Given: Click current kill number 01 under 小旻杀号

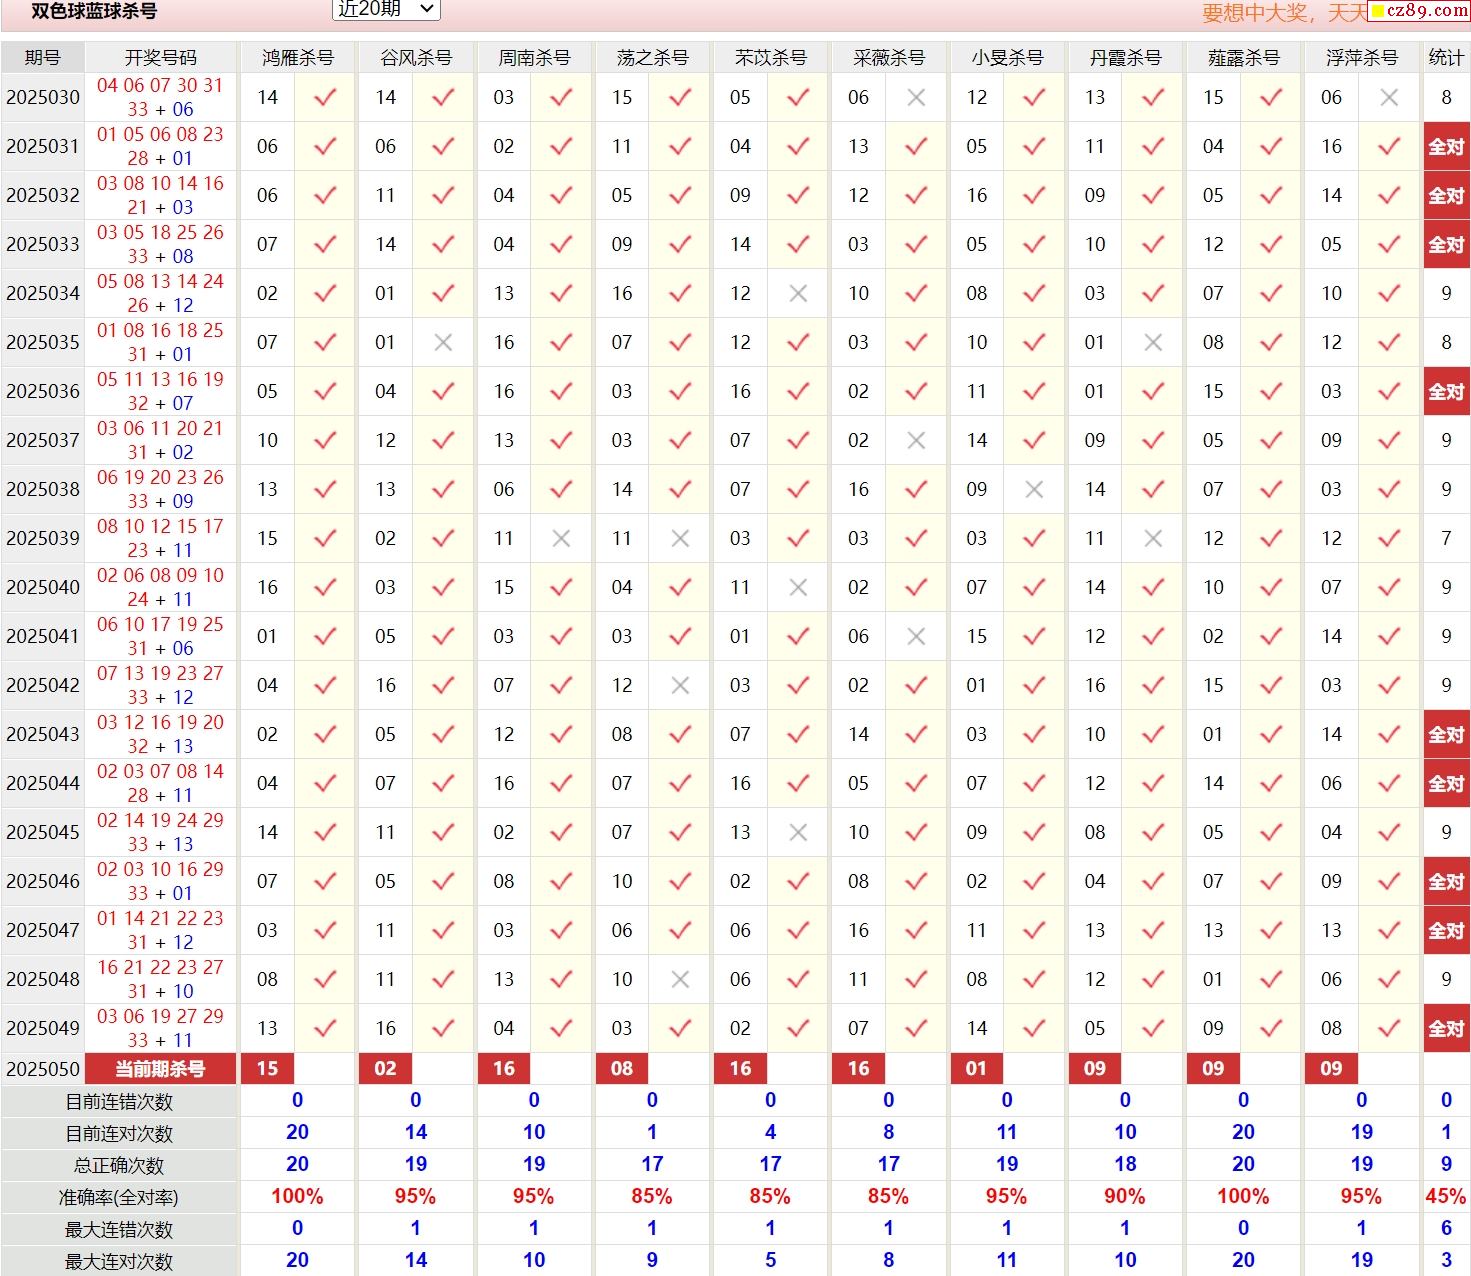Looking at the screenshot, I should (977, 1069).
